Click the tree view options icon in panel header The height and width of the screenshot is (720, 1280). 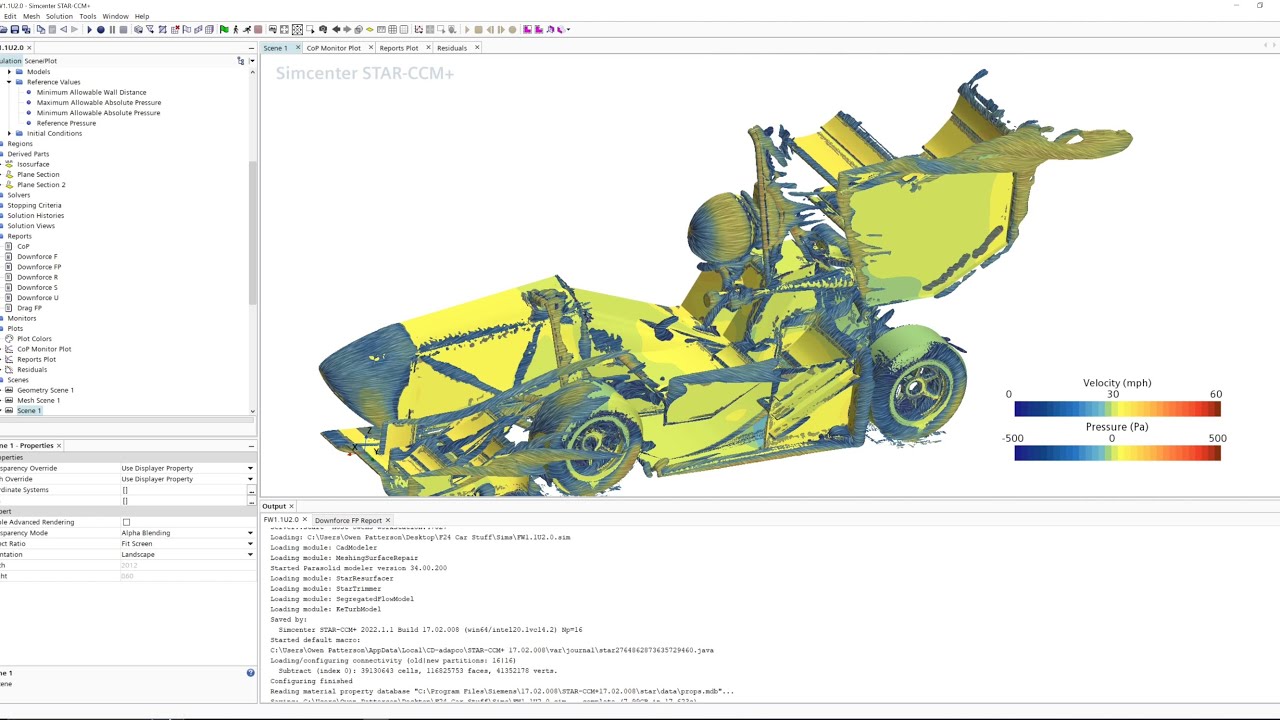pyautogui.click(x=240, y=61)
